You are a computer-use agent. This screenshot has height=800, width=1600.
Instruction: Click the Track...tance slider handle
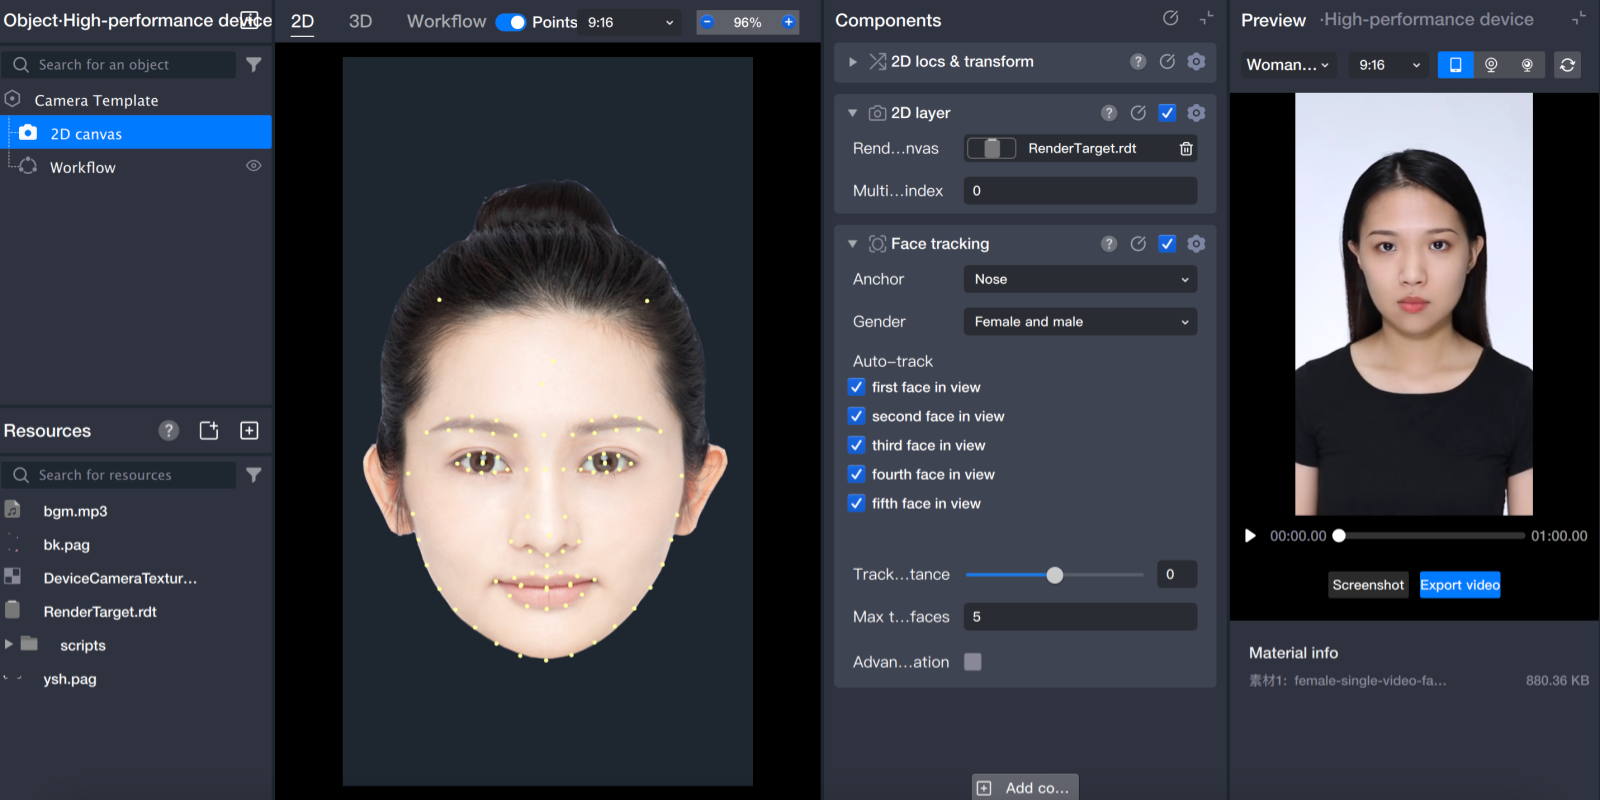[x=1054, y=575]
